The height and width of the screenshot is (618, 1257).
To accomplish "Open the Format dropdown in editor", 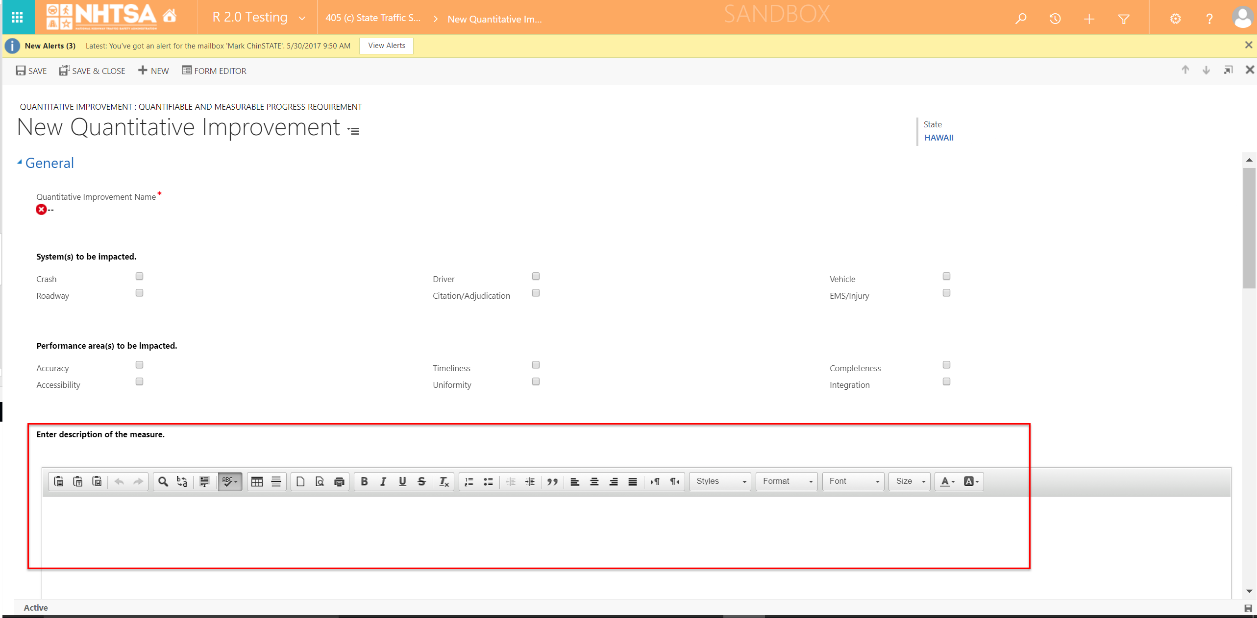I will [787, 481].
